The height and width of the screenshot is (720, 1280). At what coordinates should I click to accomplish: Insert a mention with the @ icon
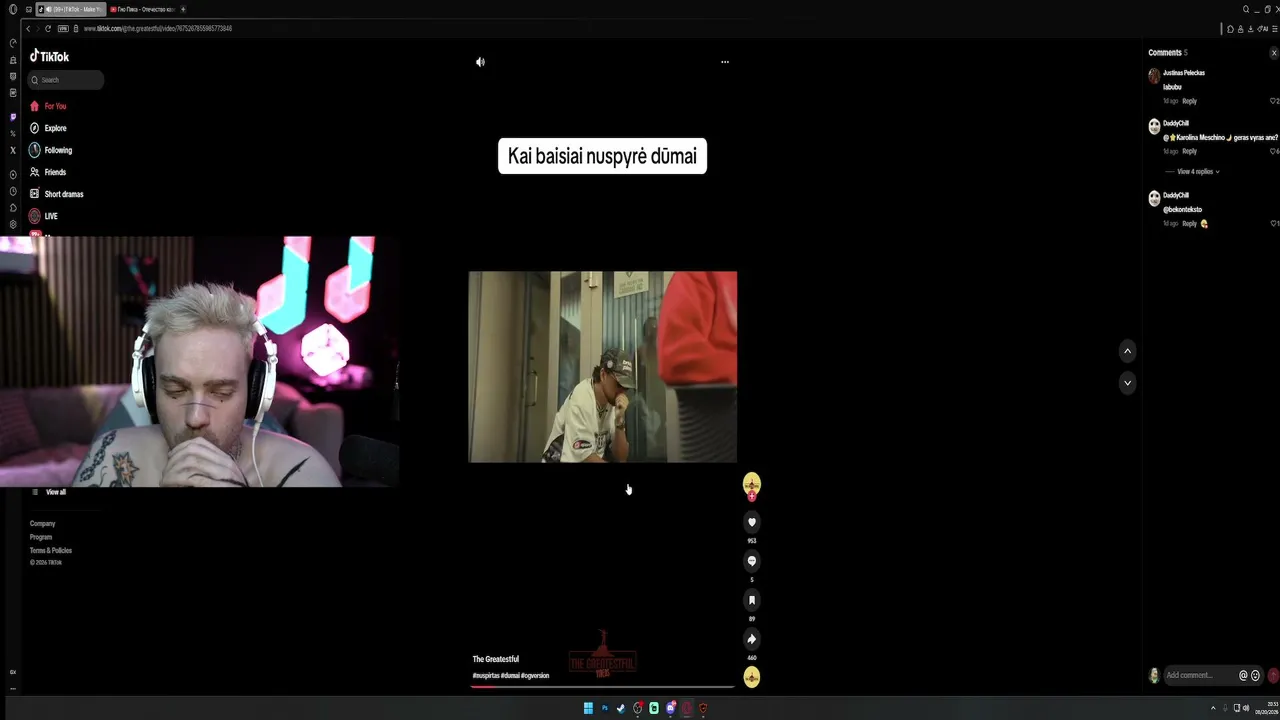tap(1243, 676)
